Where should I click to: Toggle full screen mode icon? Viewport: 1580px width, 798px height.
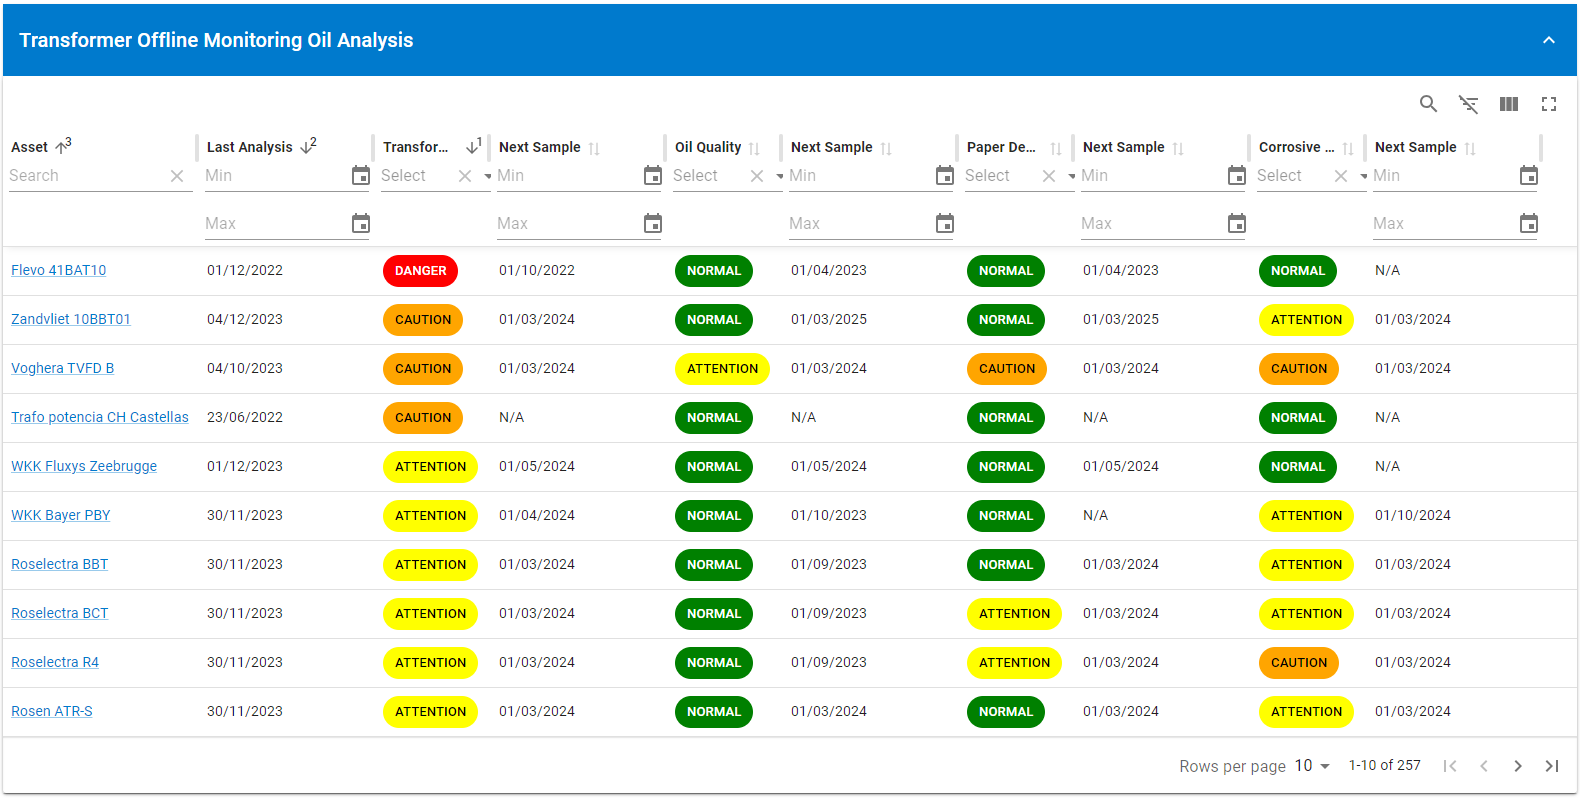[x=1549, y=104]
